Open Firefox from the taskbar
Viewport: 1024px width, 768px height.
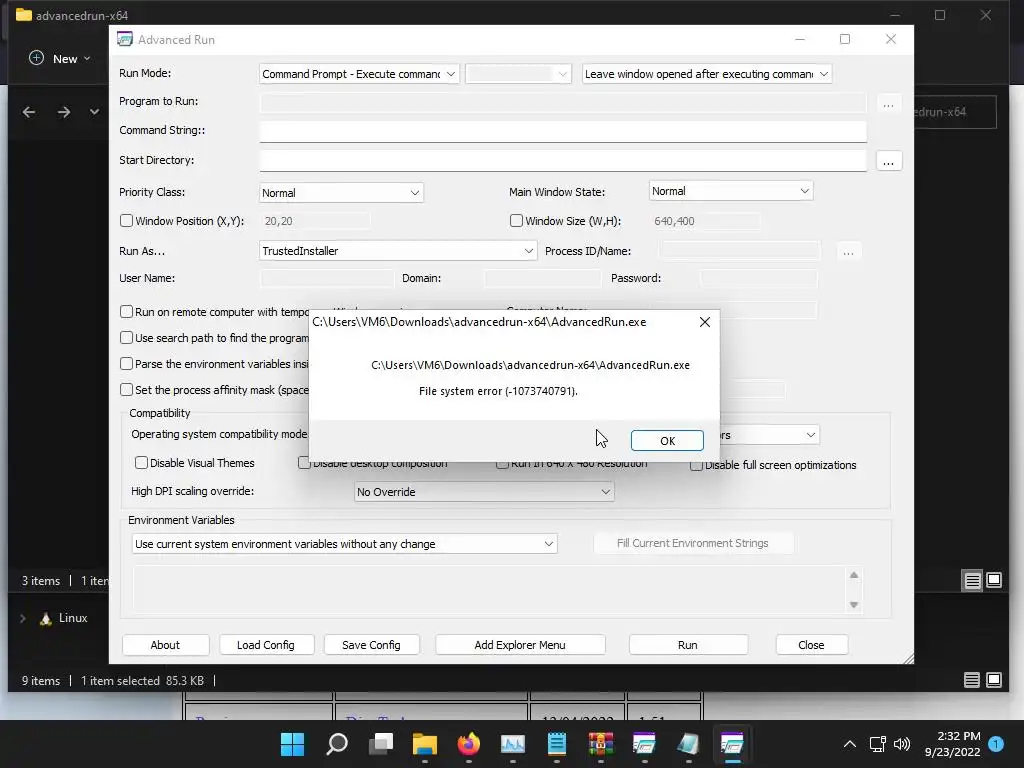pyautogui.click(x=468, y=744)
